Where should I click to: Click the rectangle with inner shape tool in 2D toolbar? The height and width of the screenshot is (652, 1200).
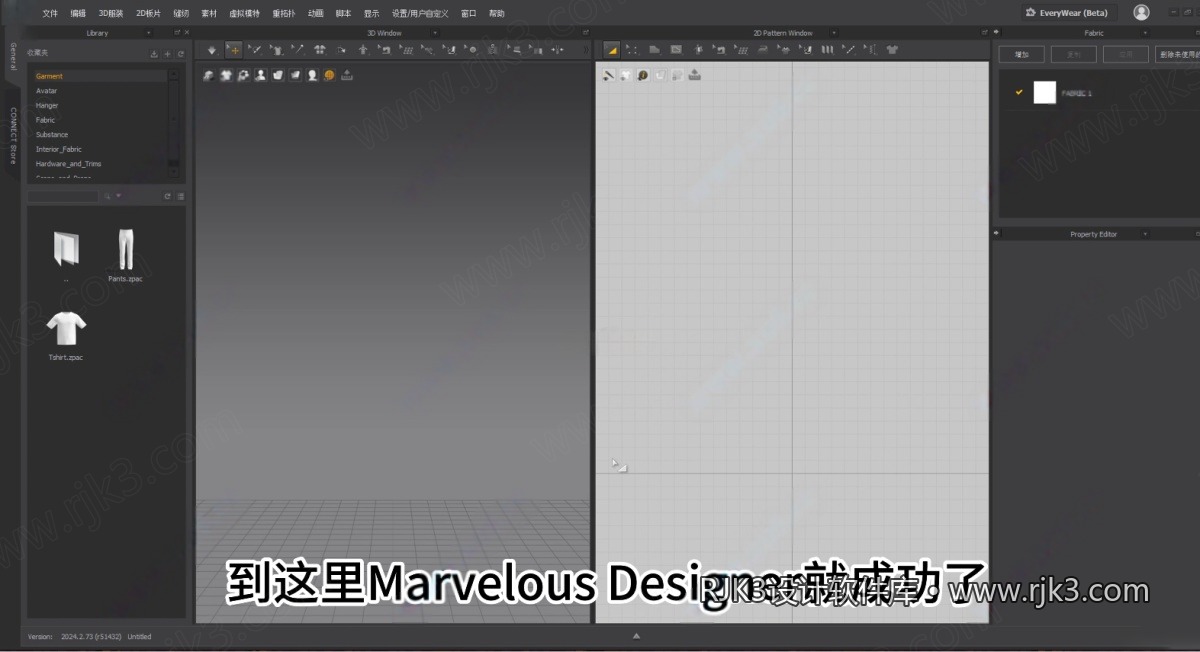pyautogui.click(x=676, y=49)
